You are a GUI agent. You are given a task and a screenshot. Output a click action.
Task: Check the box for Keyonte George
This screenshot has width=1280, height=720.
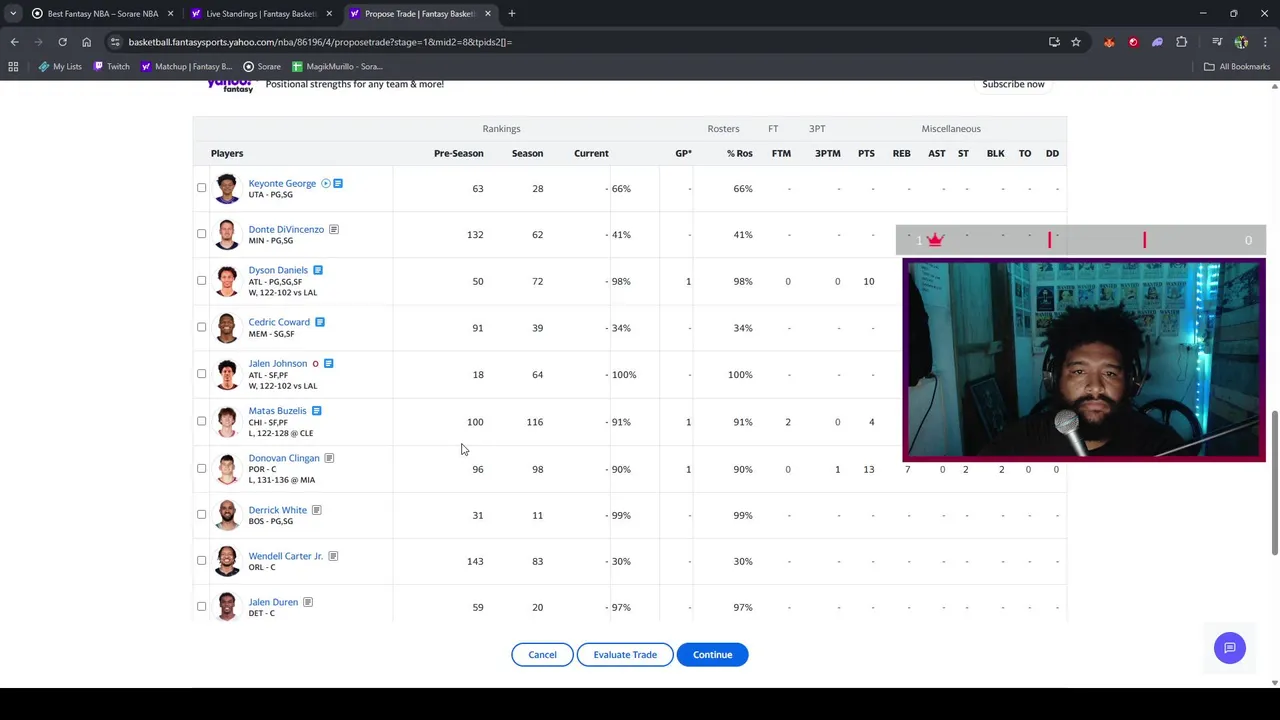201,188
